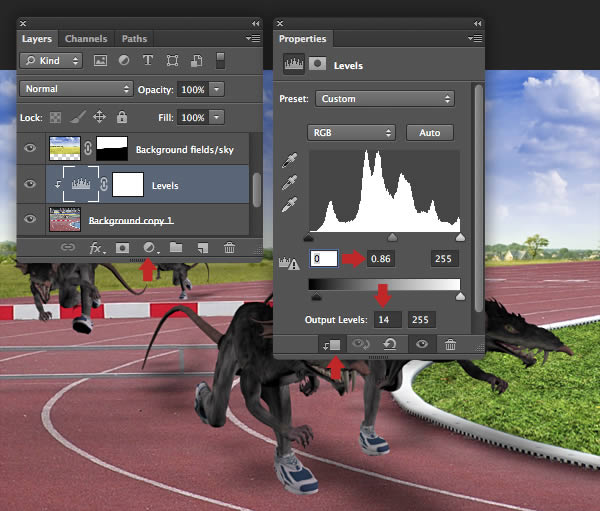This screenshot has height=511, width=600.
Task: Open the Kind filter dropdown
Action: click(x=51, y=60)
